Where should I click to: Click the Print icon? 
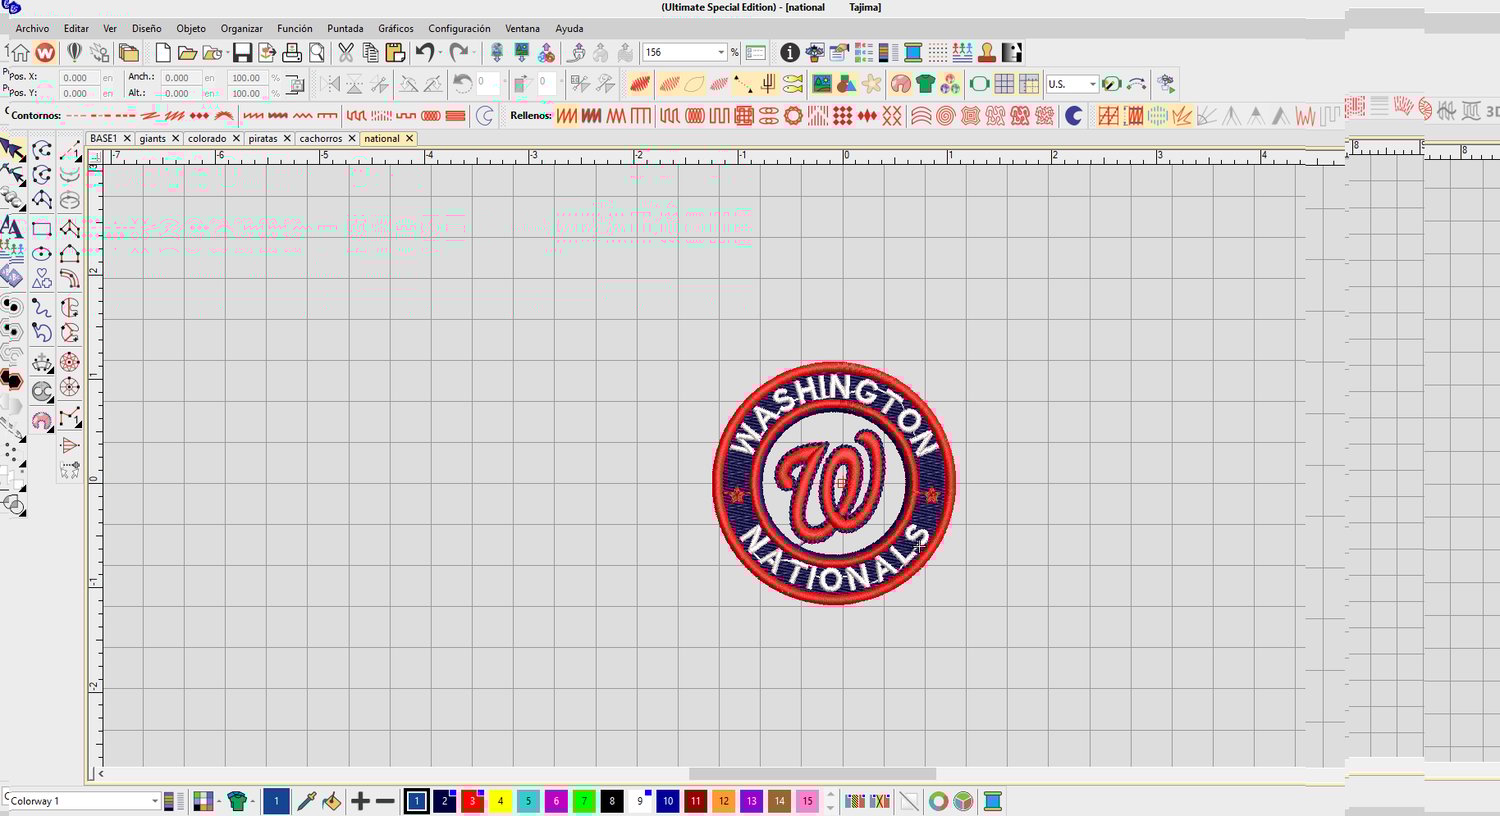tap(292, 52)
